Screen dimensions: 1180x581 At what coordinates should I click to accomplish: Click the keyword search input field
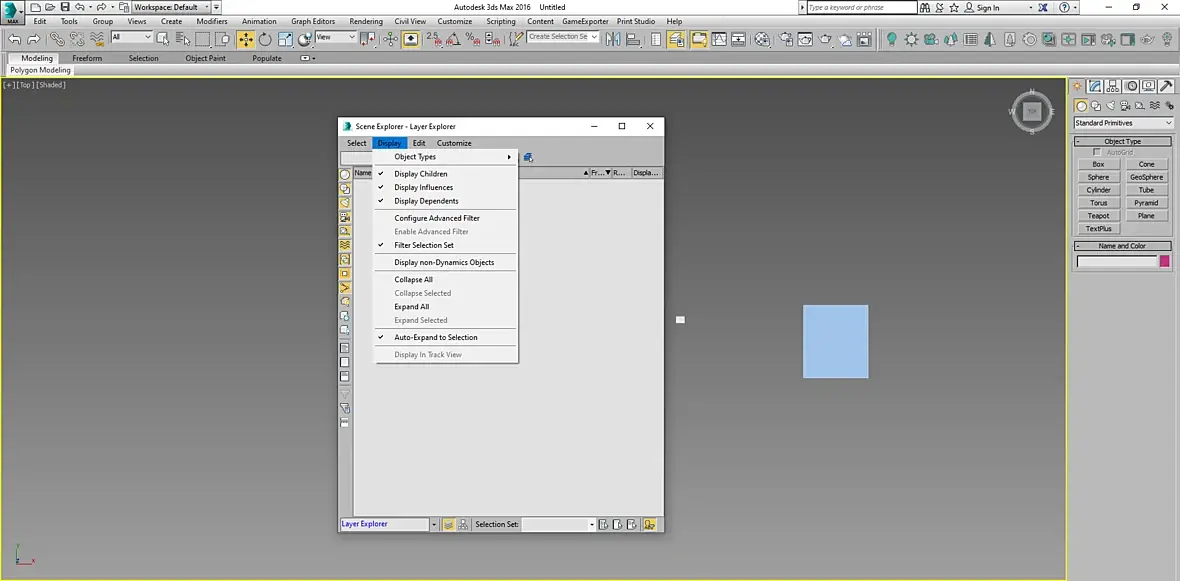pos(860,7)
